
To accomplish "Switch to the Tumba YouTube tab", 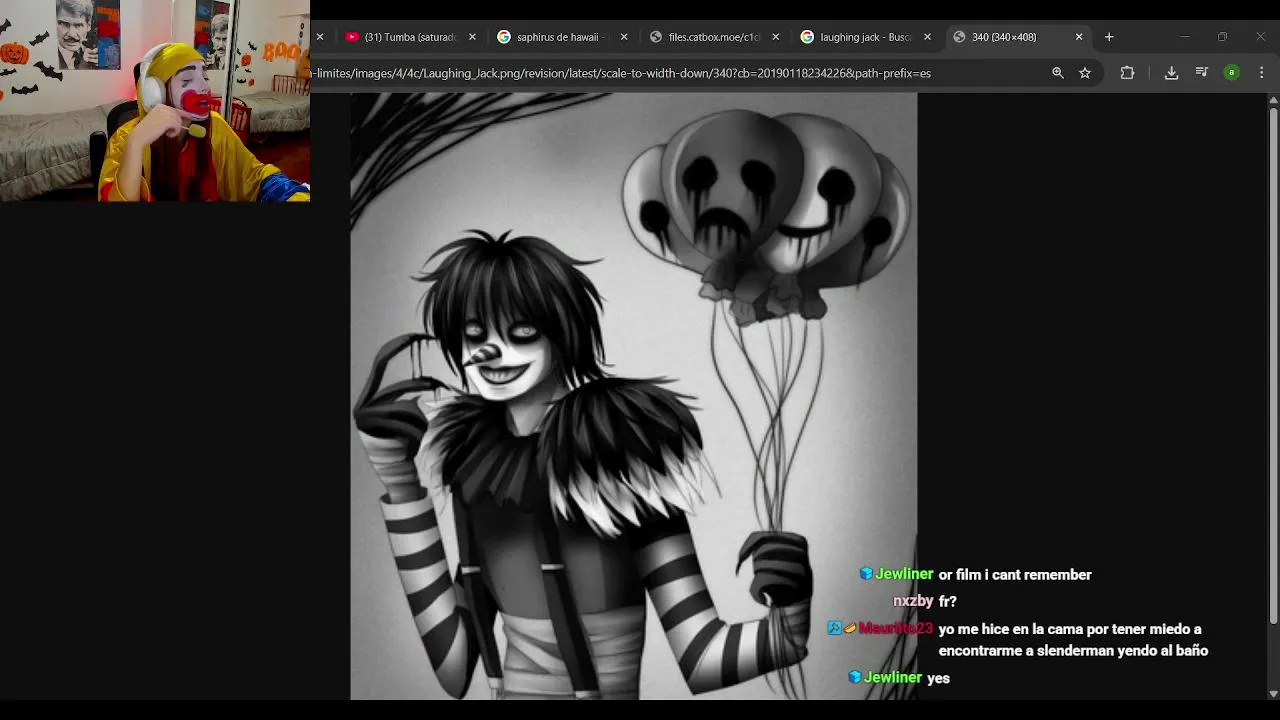I will (x=410, y=37).
